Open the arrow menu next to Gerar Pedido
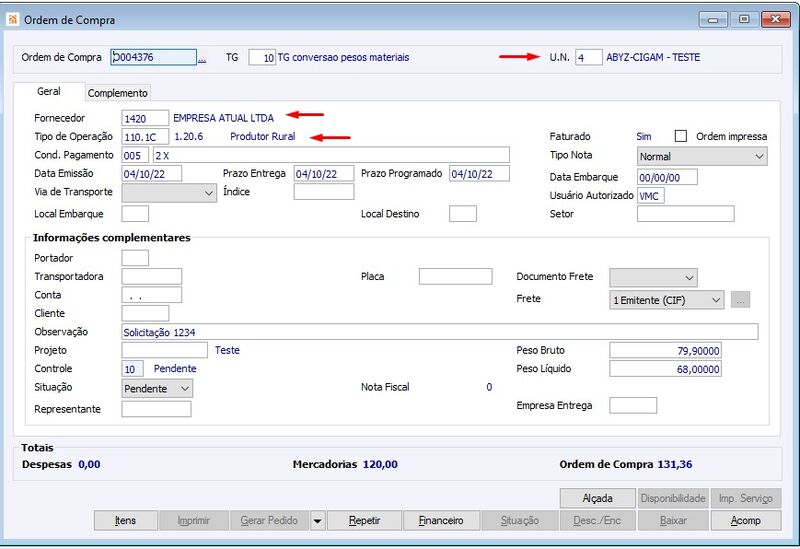The height and width of the screenshot is (549, 800). click(317, 521)
